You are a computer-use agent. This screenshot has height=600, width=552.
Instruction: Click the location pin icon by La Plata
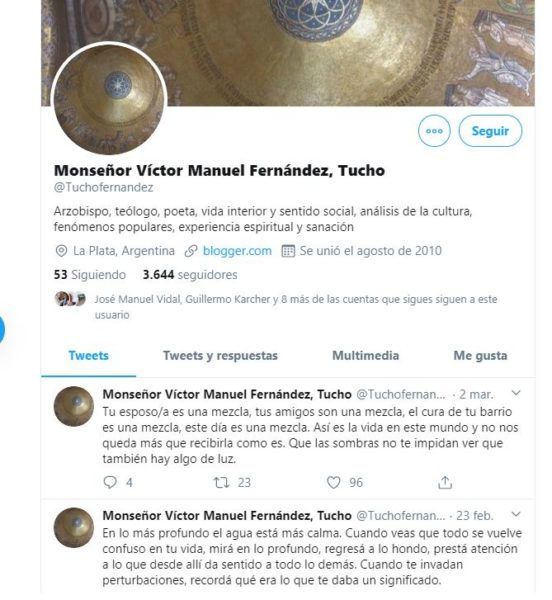(61, 251)
